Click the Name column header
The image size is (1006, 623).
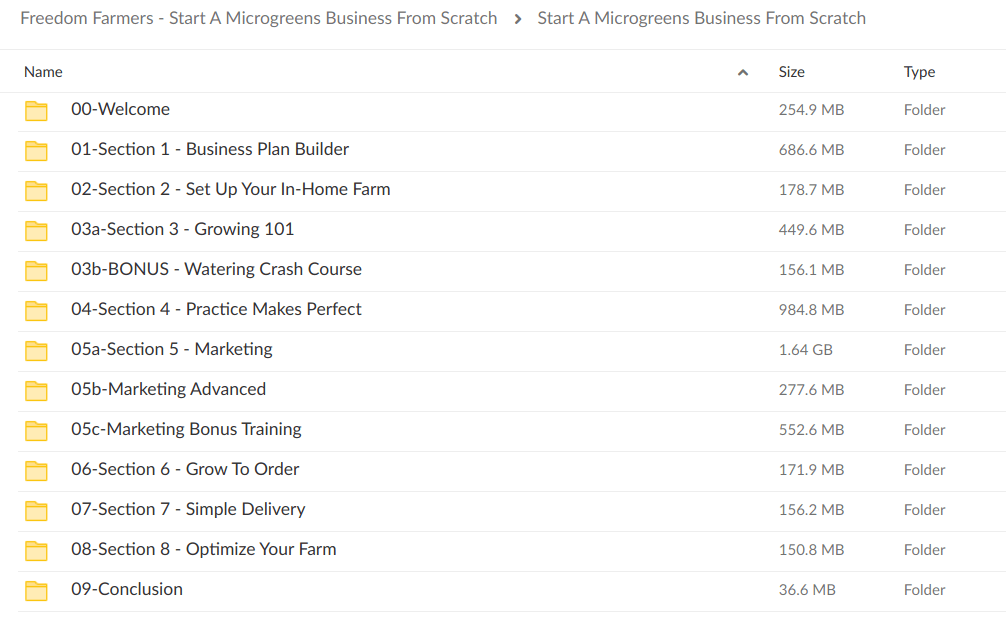(x=43, y=72)
